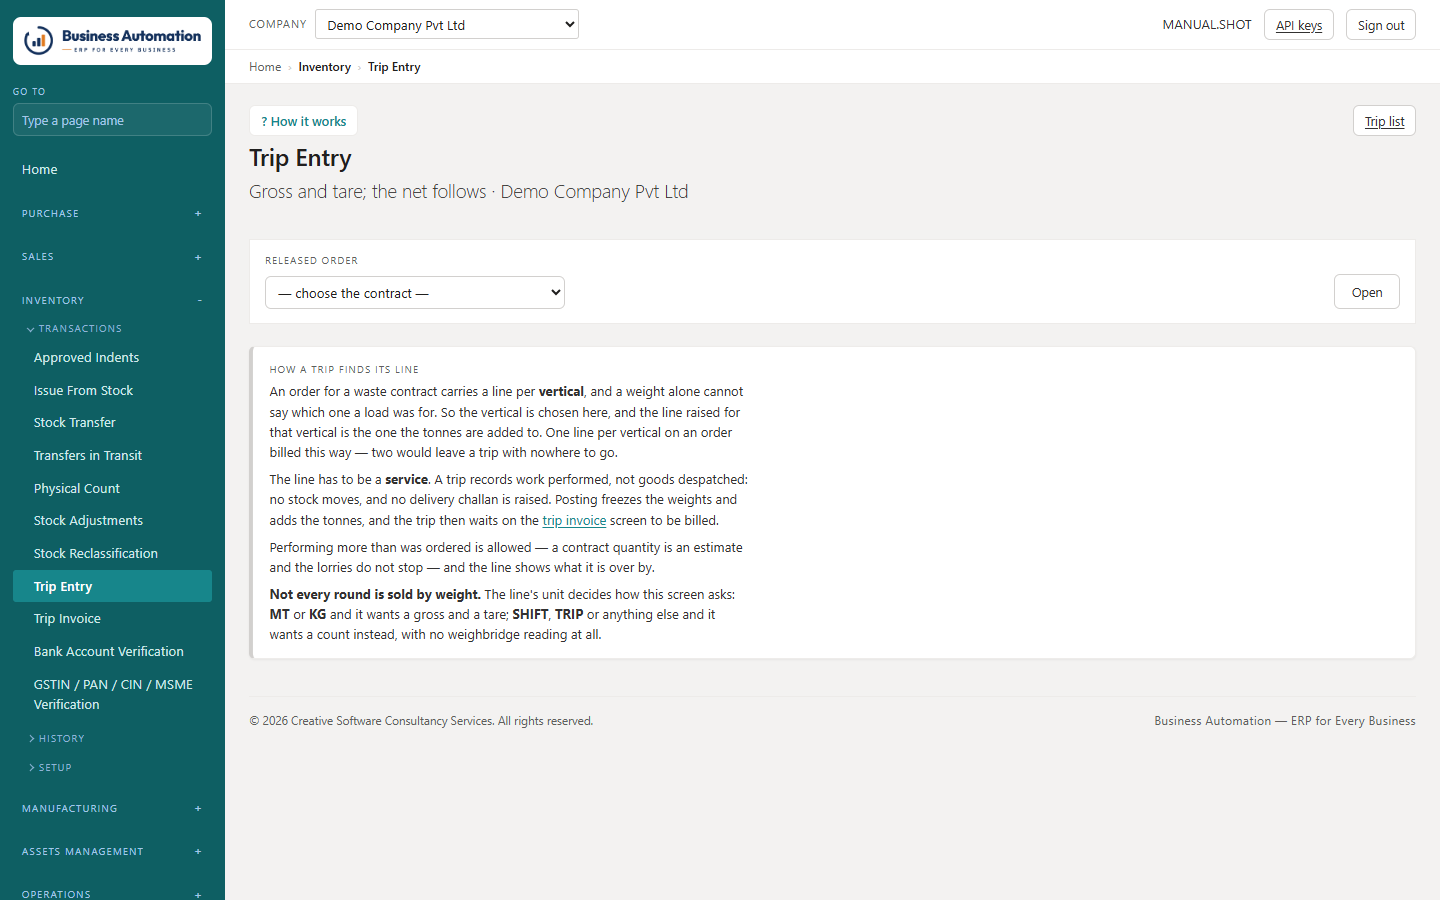Collapse the Inventory sidebar section
1440x900 pixels.
click(x=112, y=300)
